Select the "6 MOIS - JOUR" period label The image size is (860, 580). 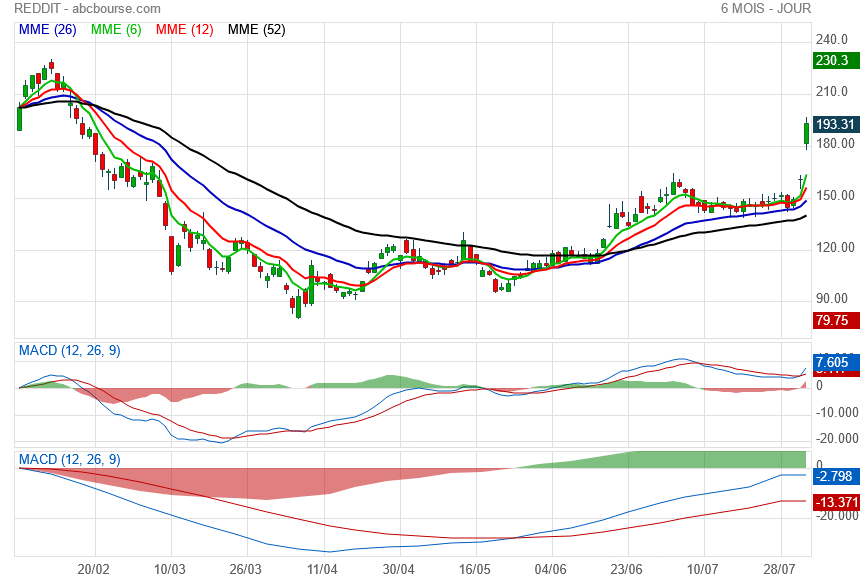[x=766, y=8]
